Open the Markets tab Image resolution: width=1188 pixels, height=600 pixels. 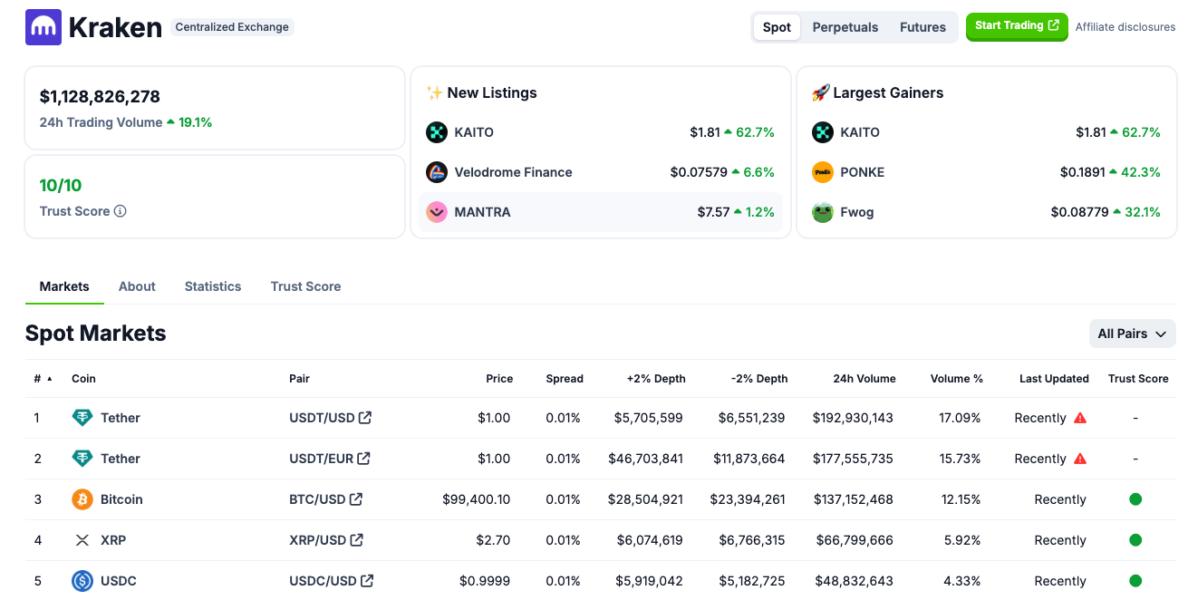click(64, 286)
